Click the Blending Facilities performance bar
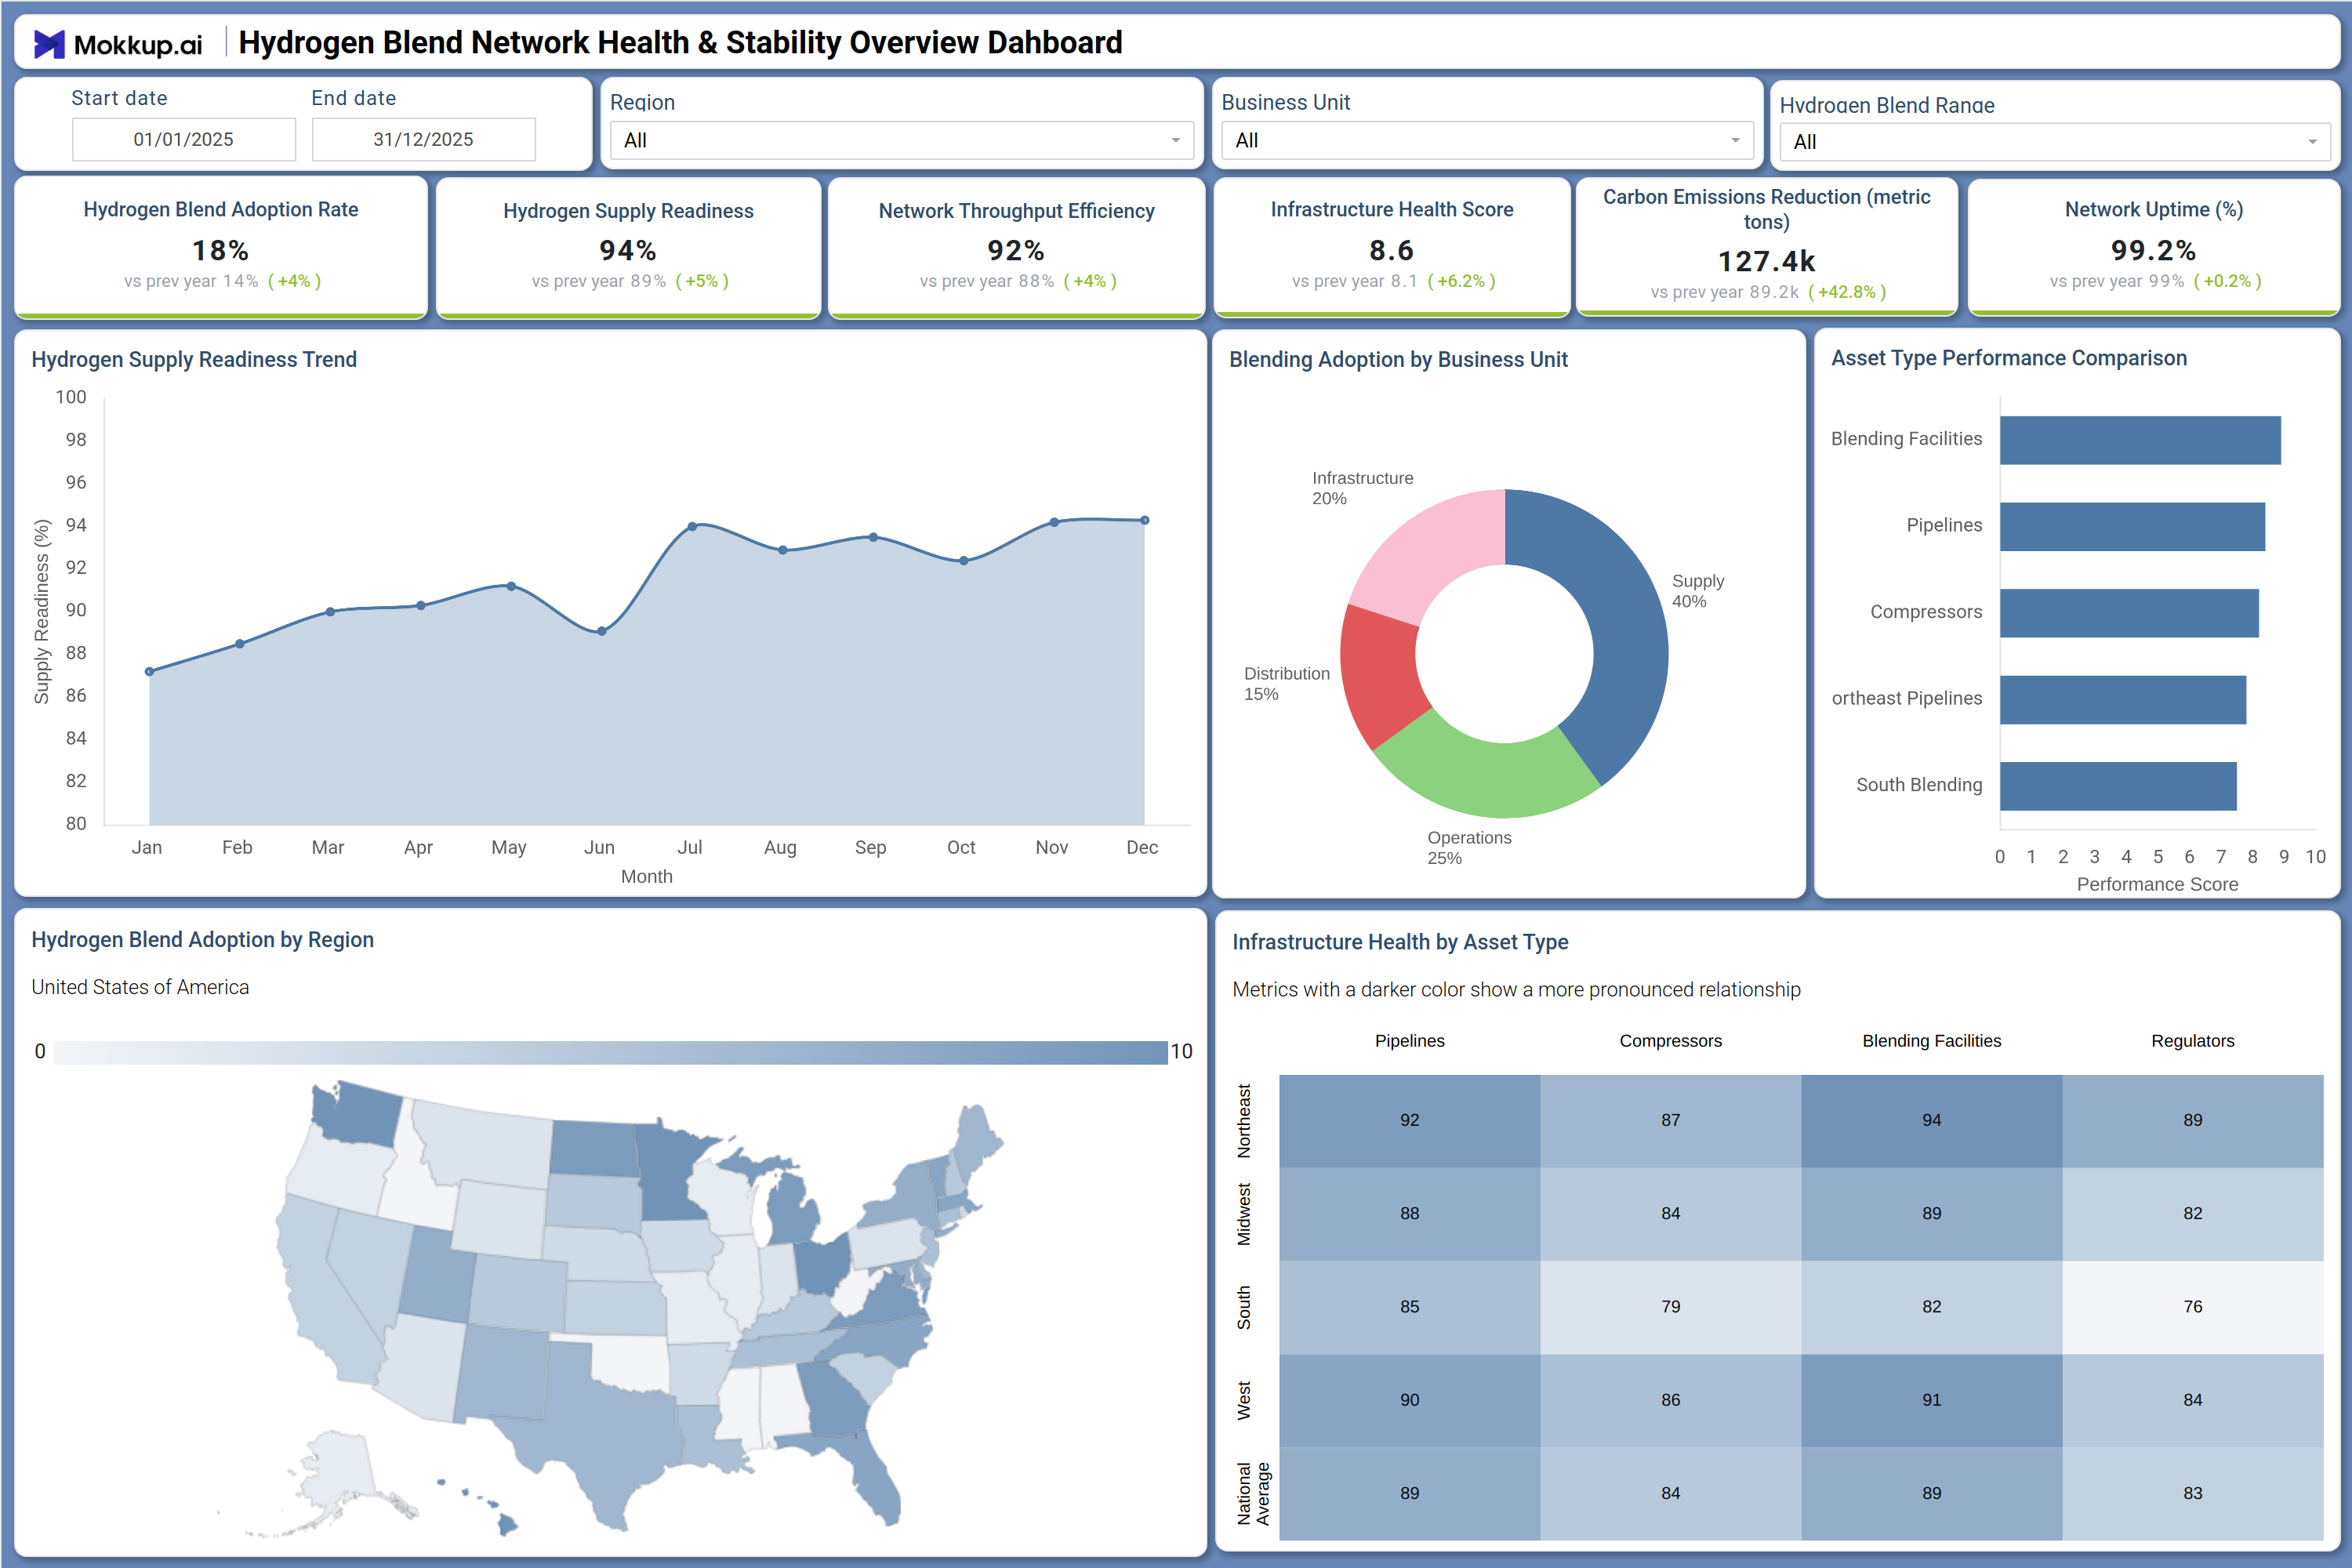 [2140, 440]
